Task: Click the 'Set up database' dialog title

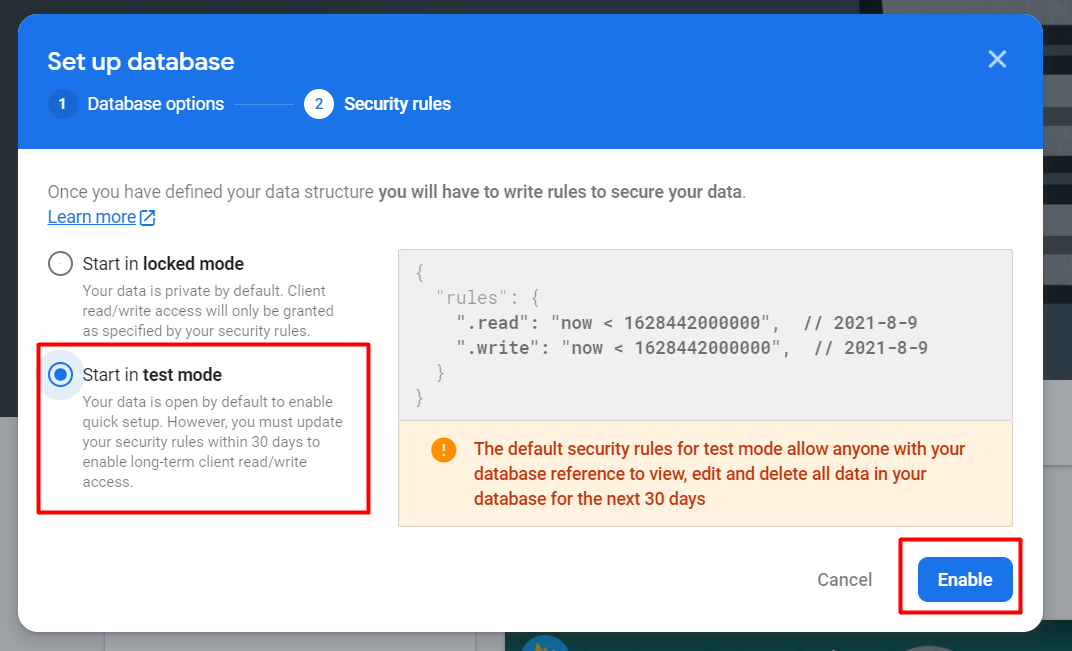Action: [141, 62]
